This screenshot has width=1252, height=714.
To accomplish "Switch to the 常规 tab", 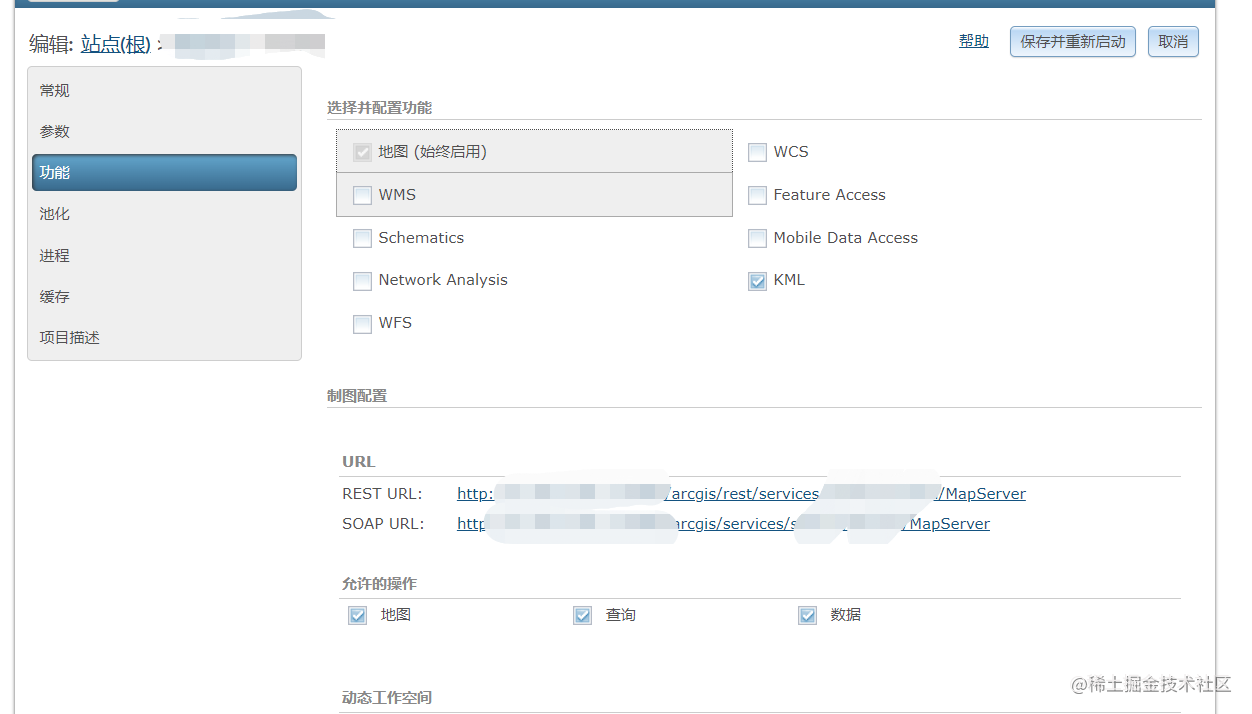I will pos(54,90).
